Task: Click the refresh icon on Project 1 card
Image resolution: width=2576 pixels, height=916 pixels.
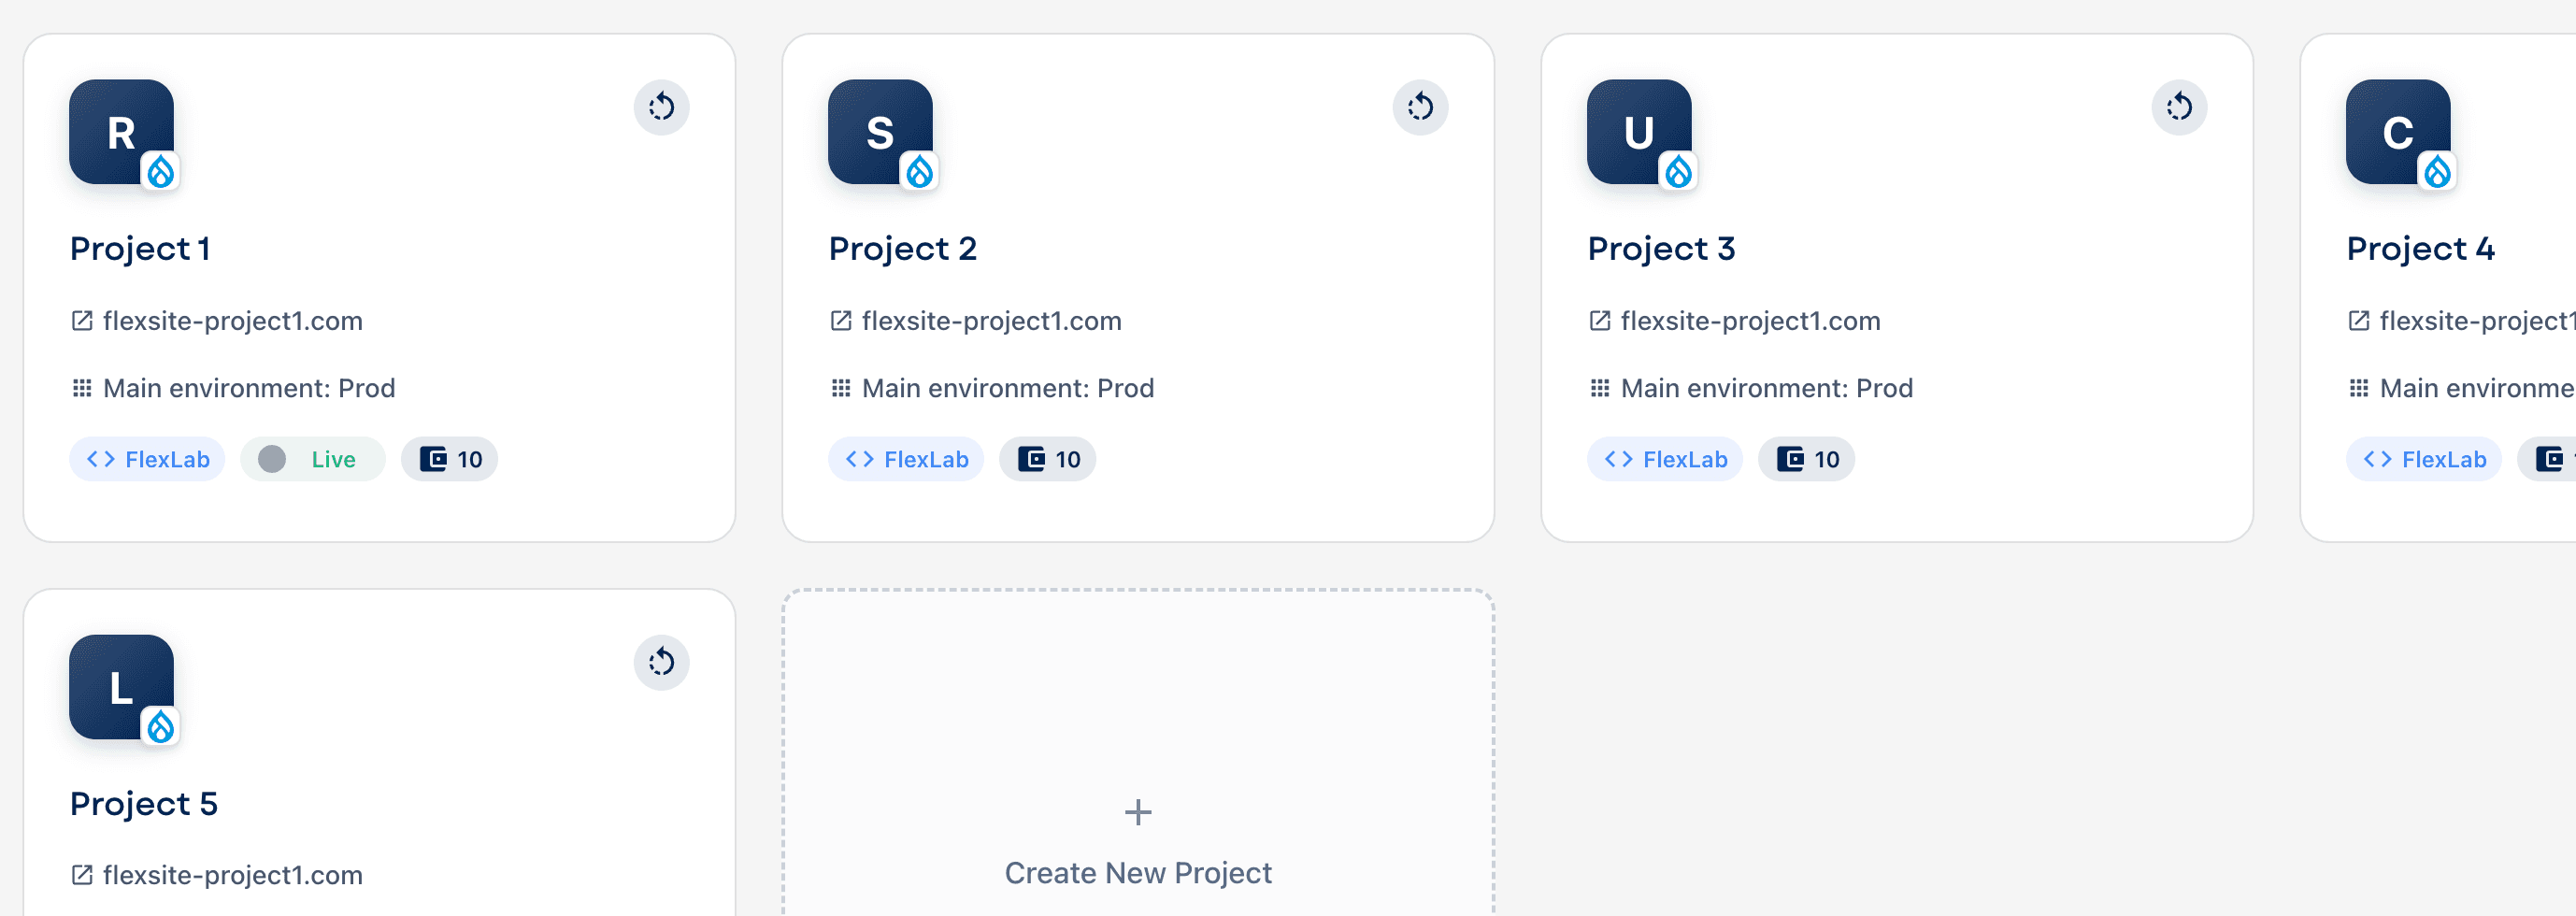Action: click(x=661, y=107)
